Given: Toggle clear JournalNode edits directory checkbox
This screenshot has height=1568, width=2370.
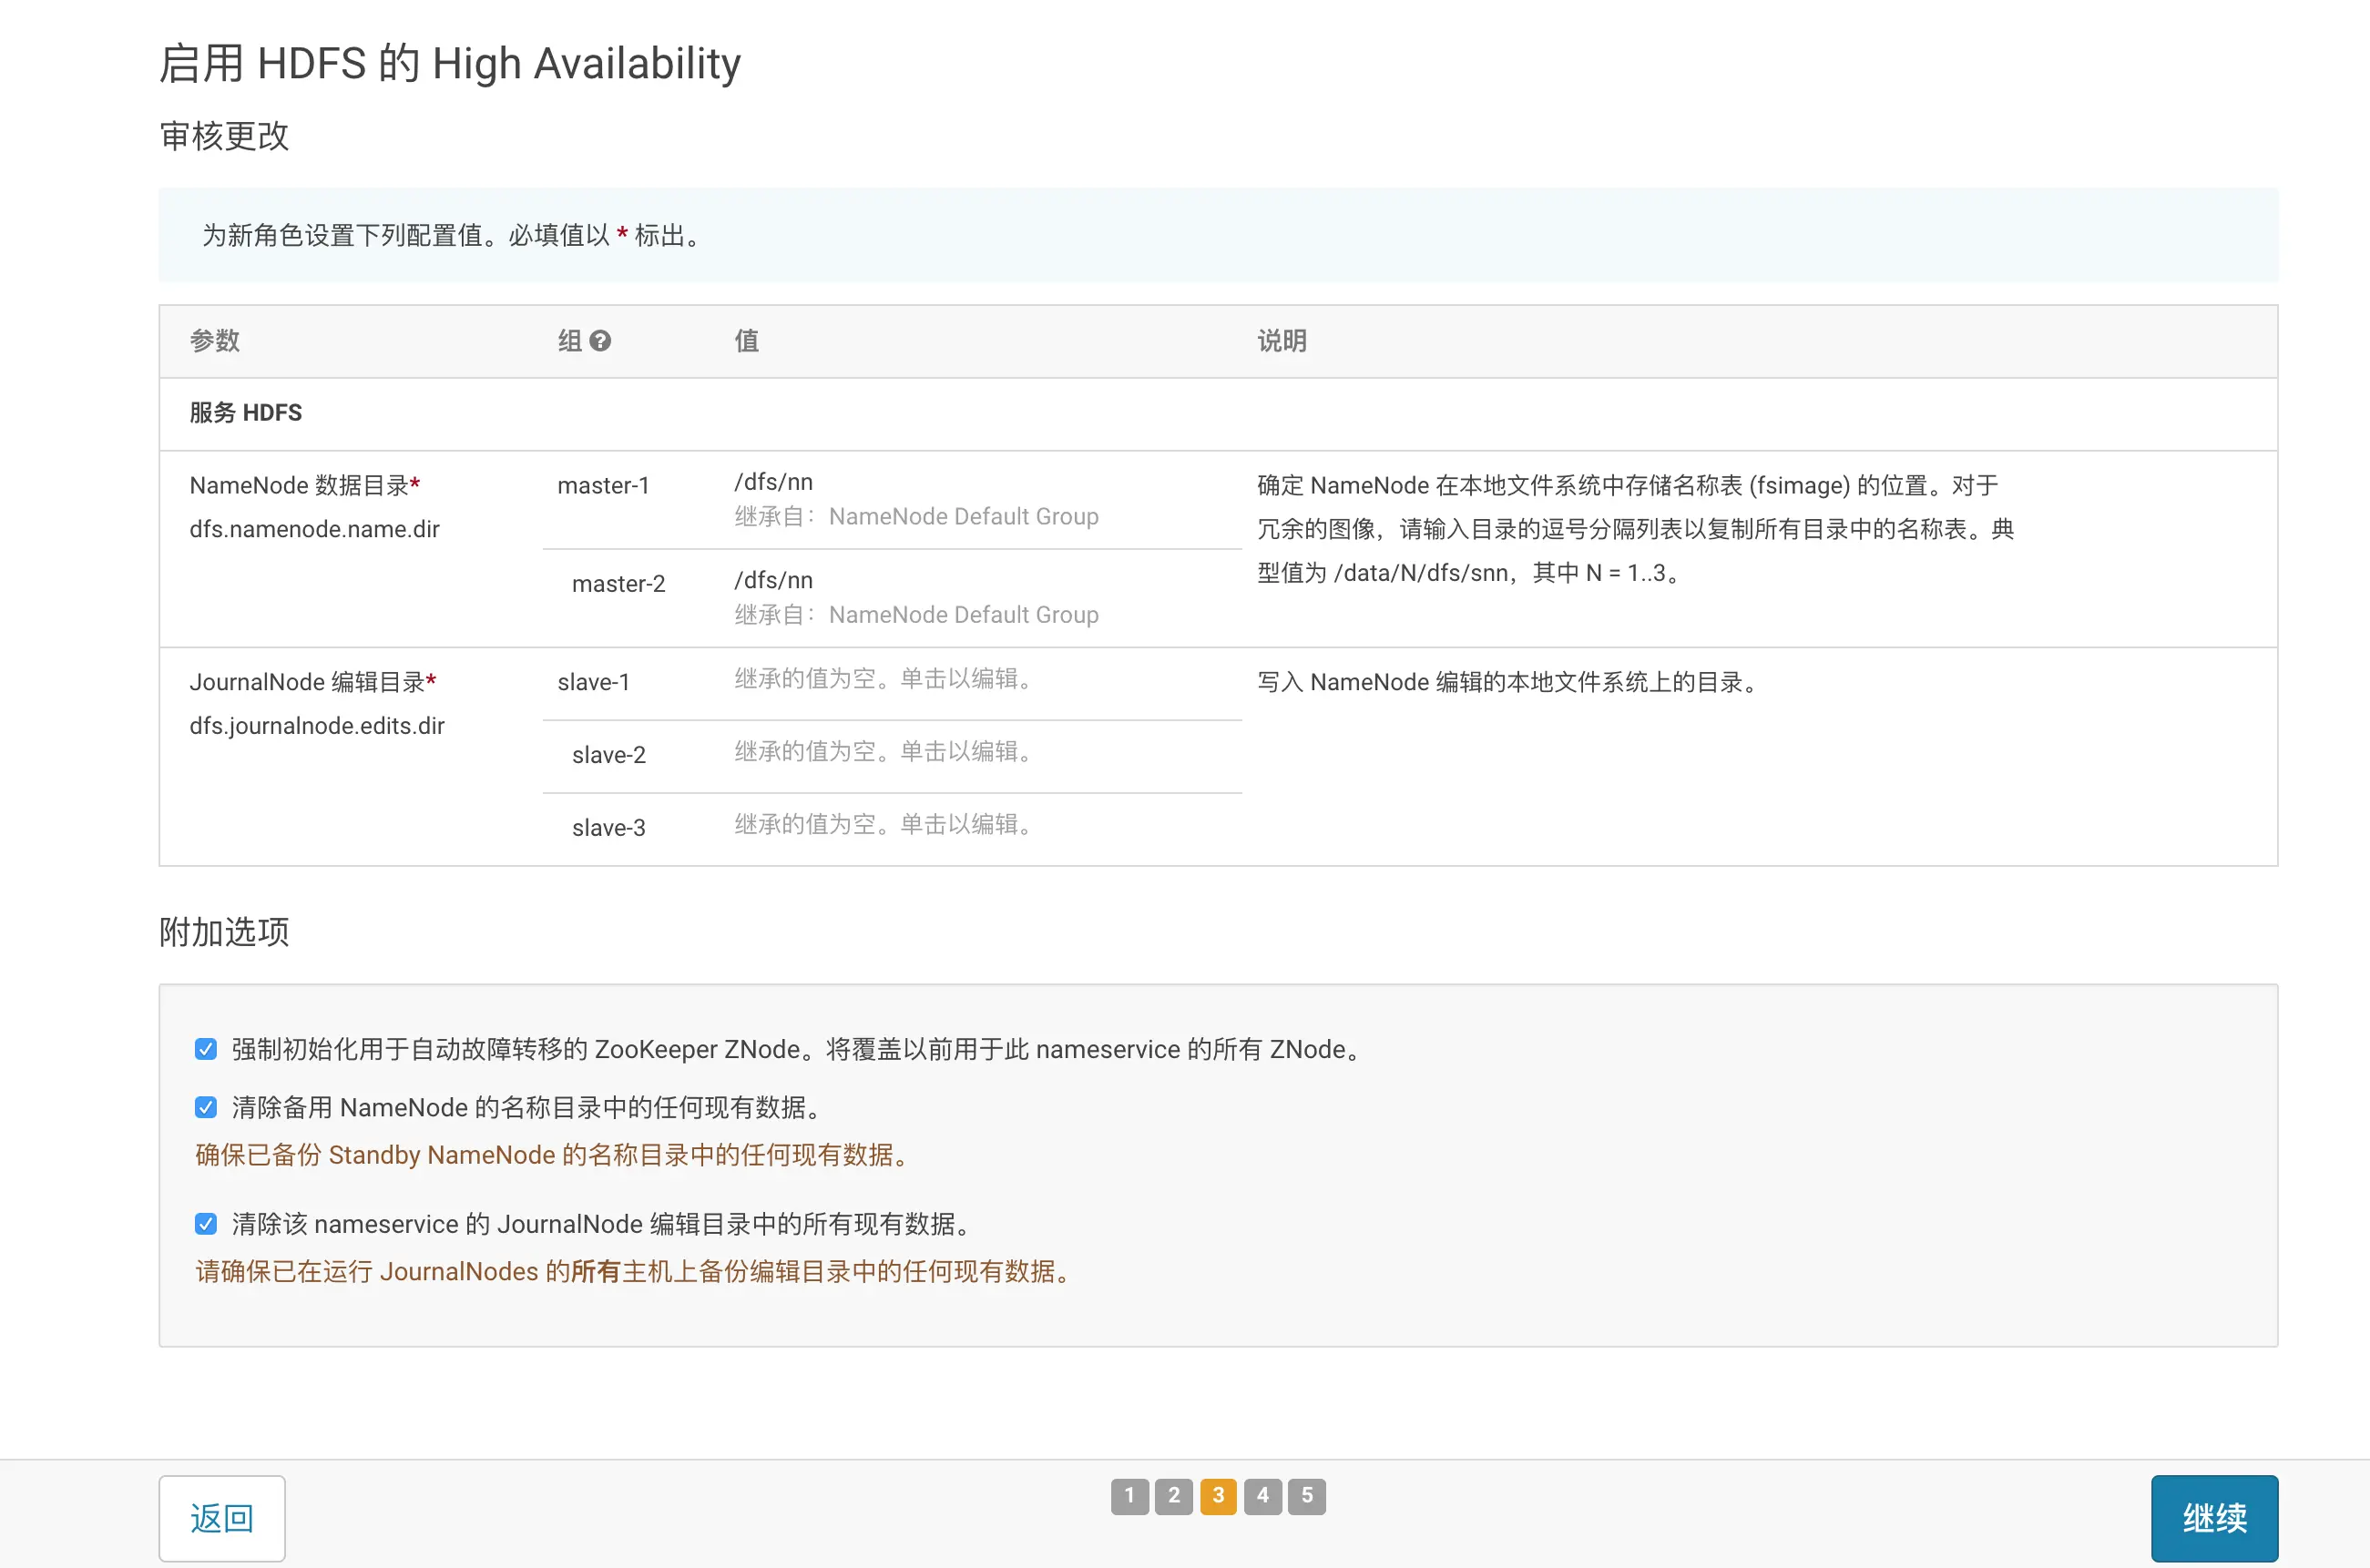Looking at the screenshot, I should [206, 1224].
